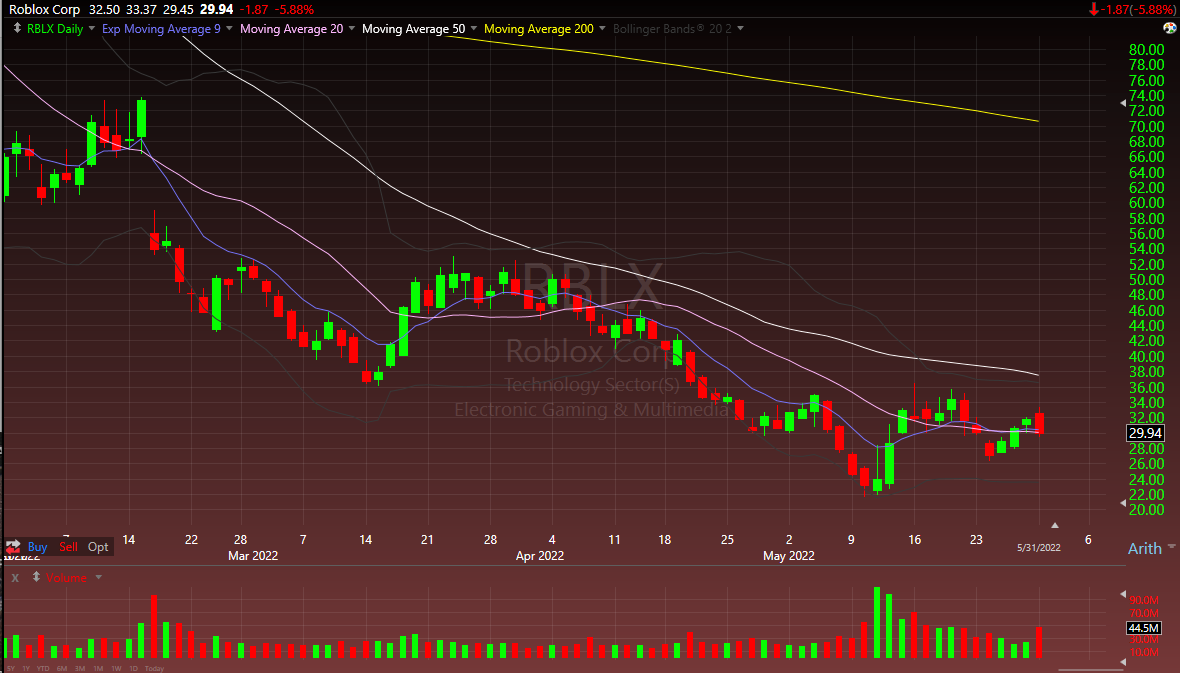This screenshot has height=673, width=1180.
Task: Select the YTD time range
Action: tap(43, 668)
